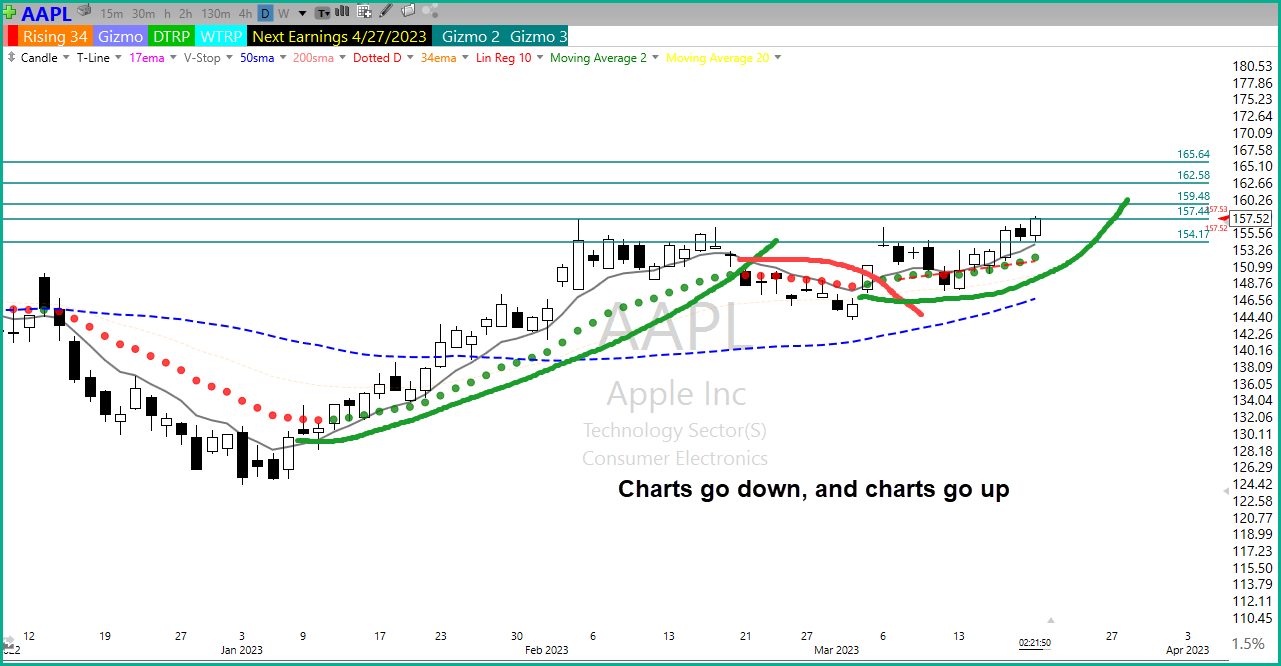Viewport: 1281px width, 666px height.
Task: Toggle the daily 'D' timeframe button
Action: tap(265, 14)
